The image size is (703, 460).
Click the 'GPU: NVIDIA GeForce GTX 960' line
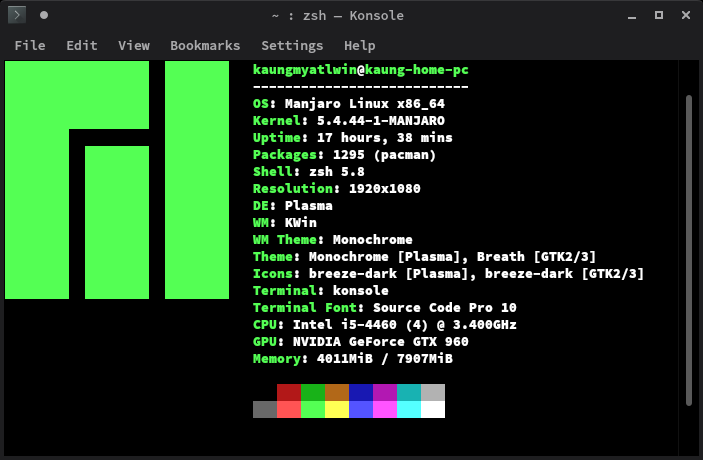361,342
